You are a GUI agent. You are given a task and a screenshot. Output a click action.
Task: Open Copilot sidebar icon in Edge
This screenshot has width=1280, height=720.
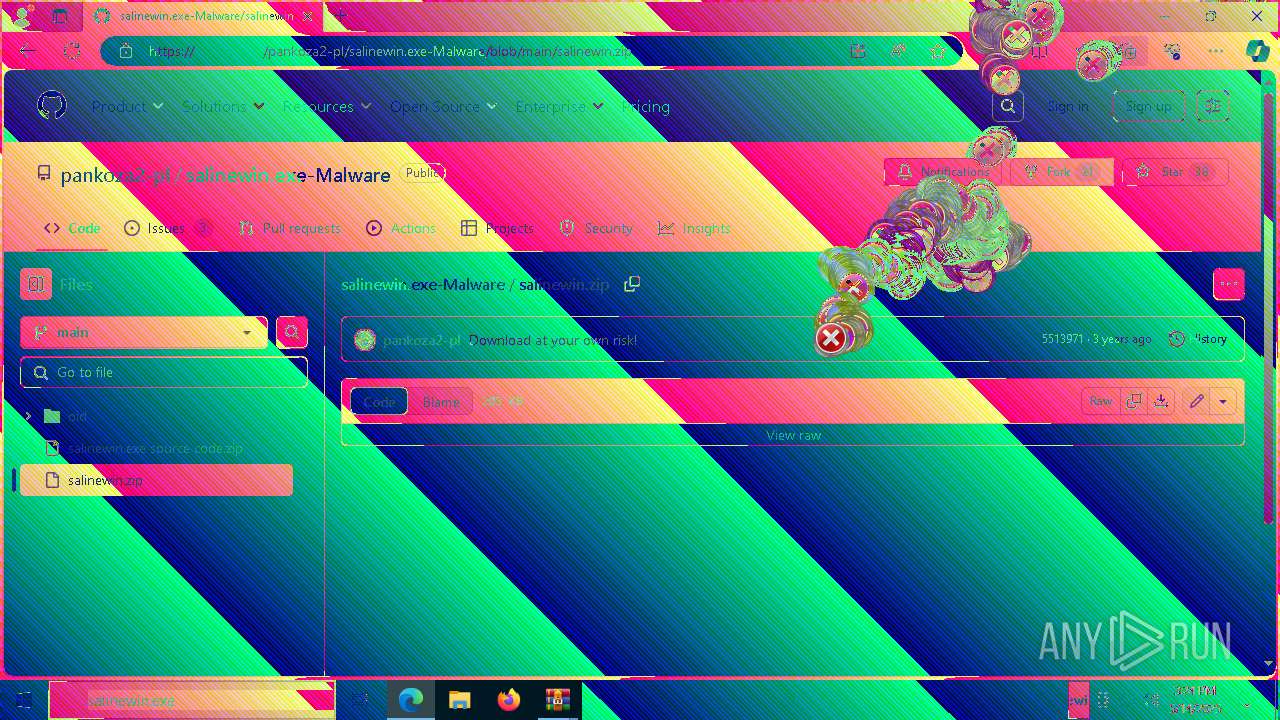(x=1257, y=51)
